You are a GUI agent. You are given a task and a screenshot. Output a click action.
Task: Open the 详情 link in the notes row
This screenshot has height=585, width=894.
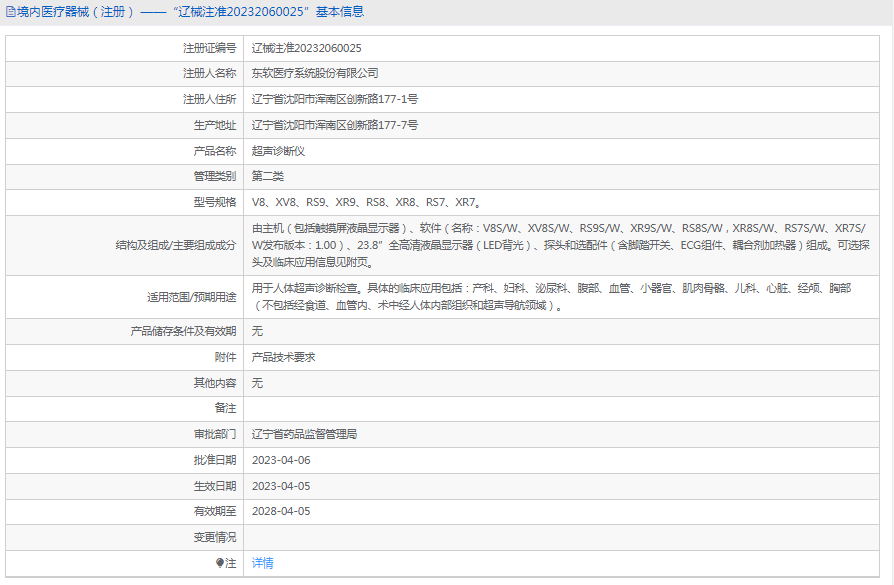(262, 563)
